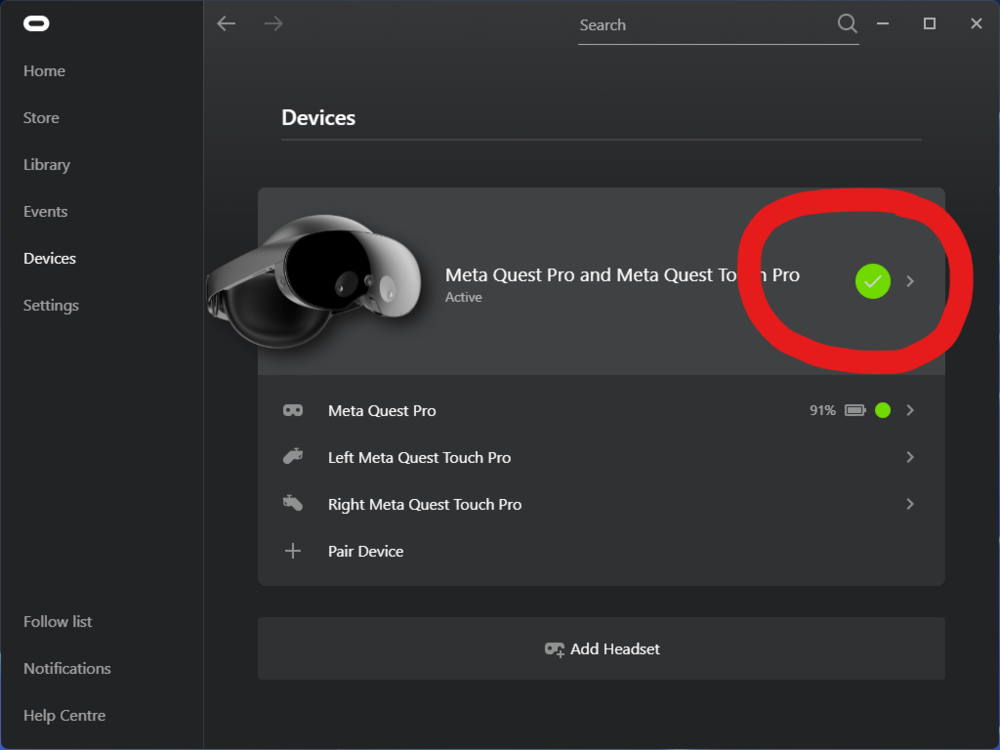Image resolution: width=1000 pixels, height=750 pixels.
Task: Select the Meta Quest Pro device row label
Action: [x=382, y=411]
